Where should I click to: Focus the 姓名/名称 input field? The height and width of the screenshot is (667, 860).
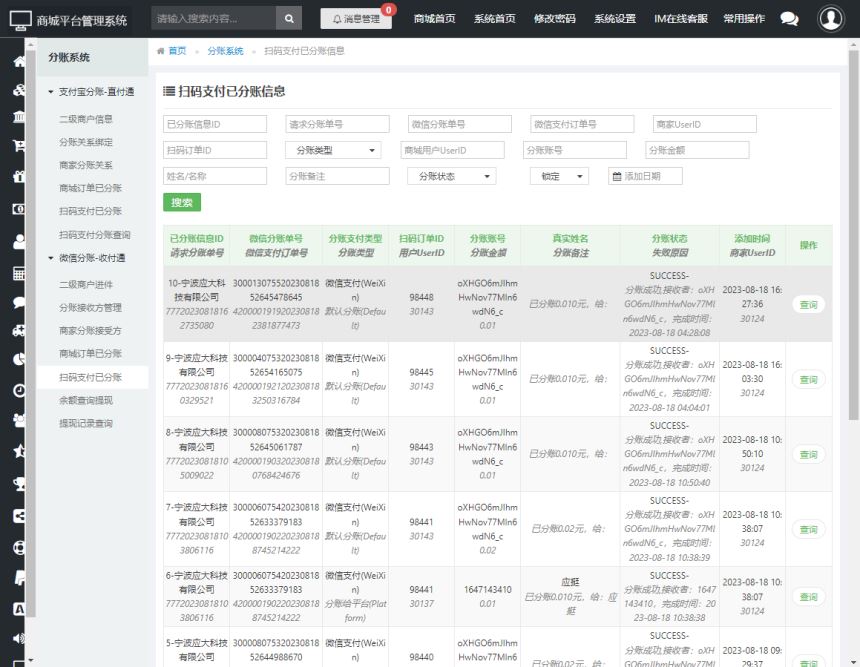tap(215, 176)
